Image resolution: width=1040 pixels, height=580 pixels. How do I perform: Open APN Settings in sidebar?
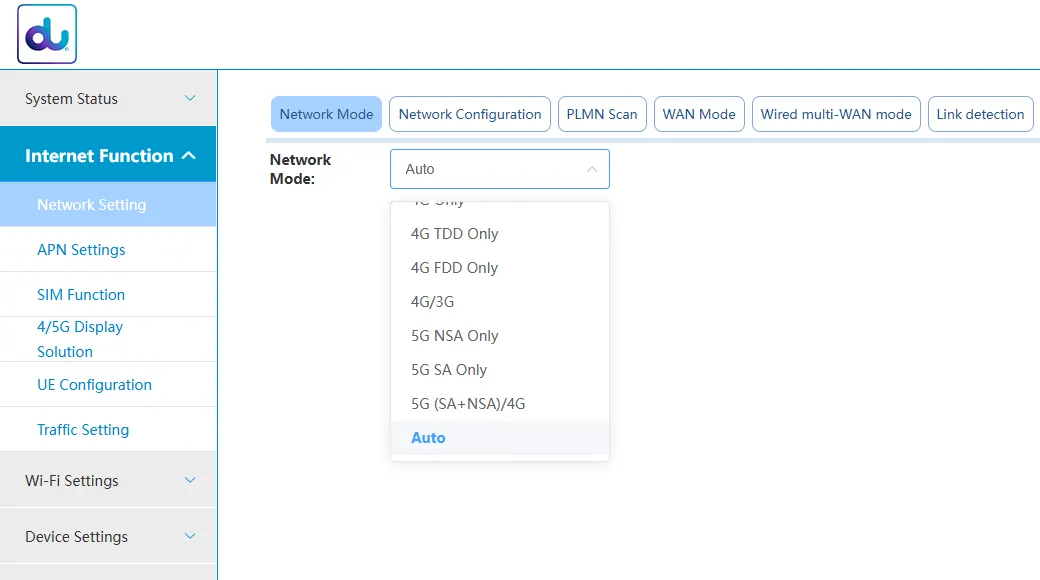point(81,250)
